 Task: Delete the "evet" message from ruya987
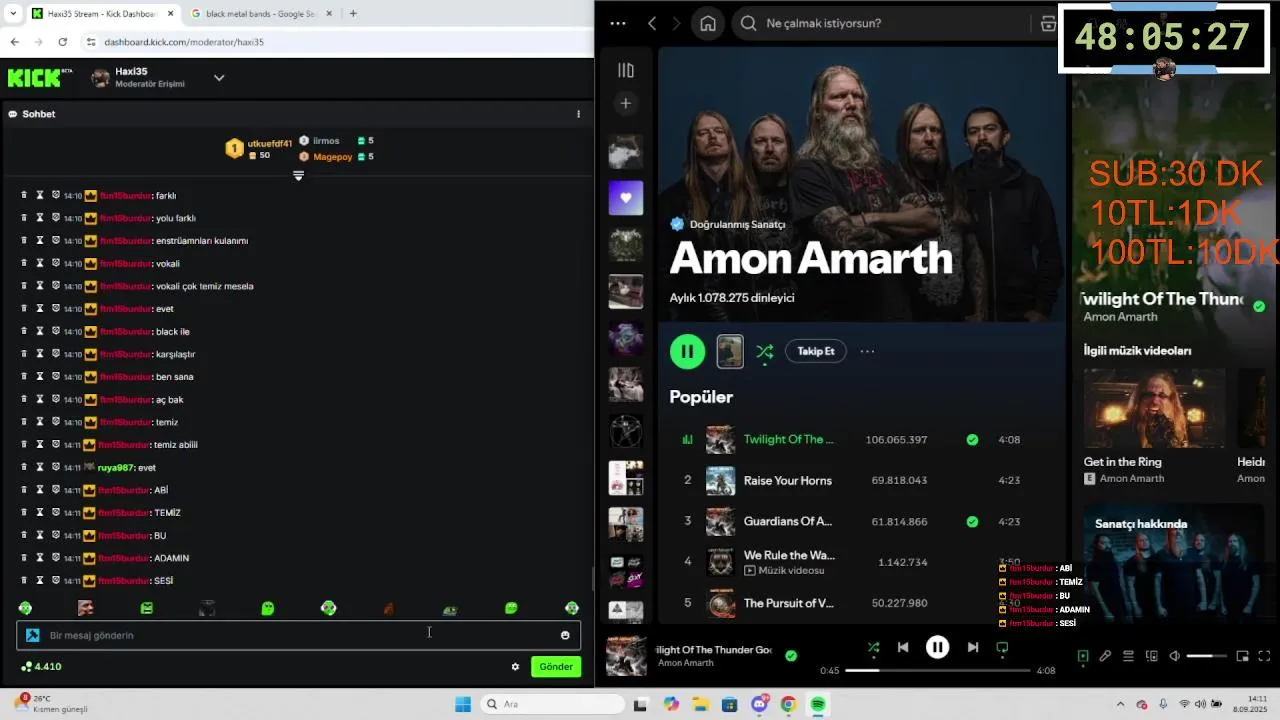24,467
